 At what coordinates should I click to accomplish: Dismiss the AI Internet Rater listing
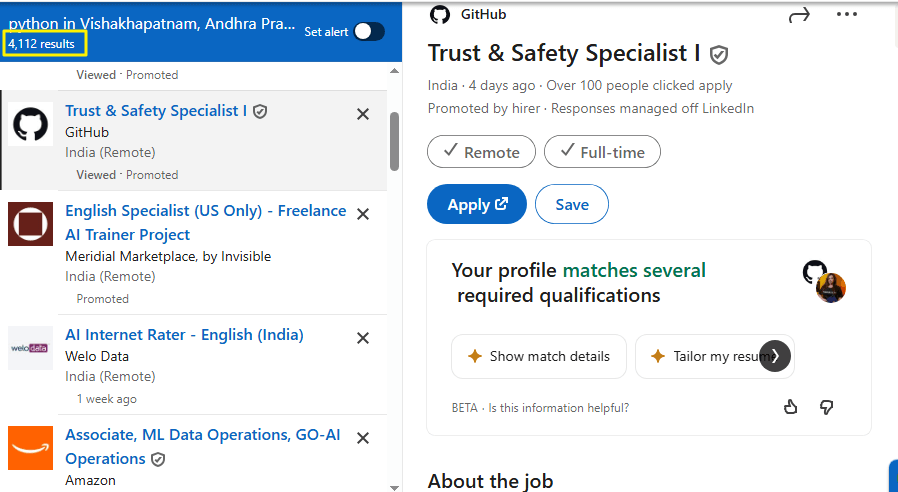pyautogui.click(x=363, y=339)
